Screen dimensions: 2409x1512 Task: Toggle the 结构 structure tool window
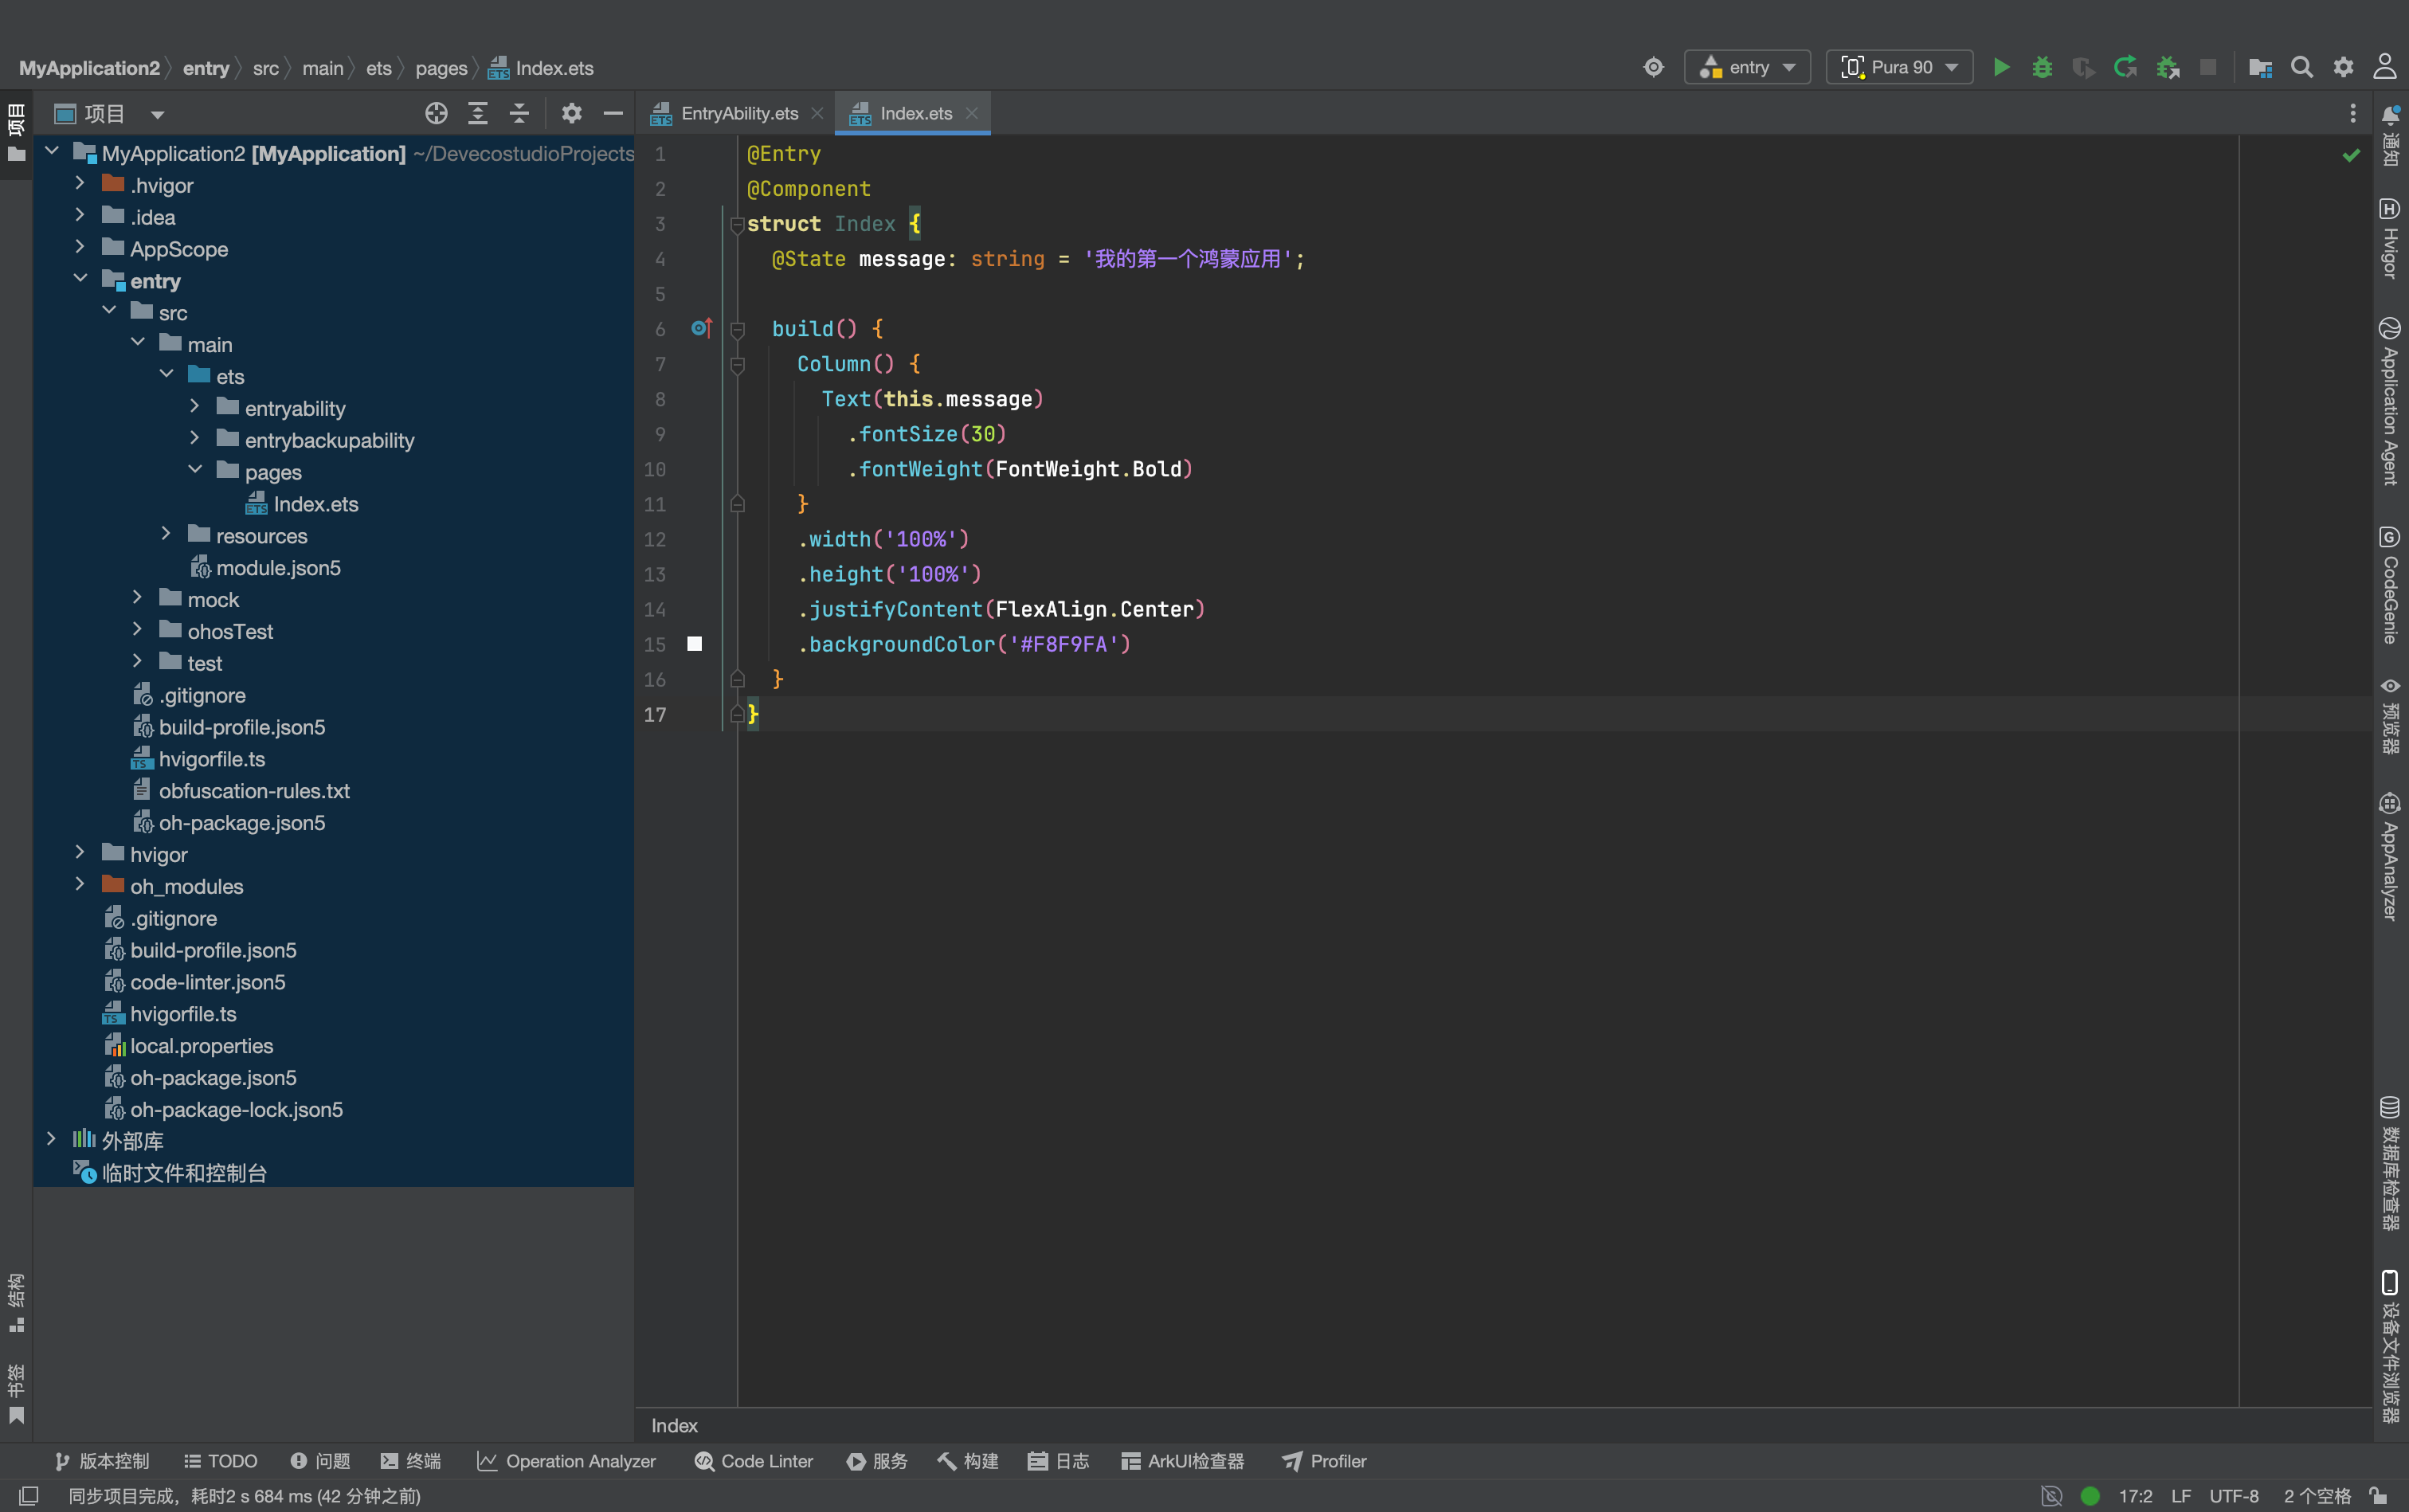[16, 1302]
